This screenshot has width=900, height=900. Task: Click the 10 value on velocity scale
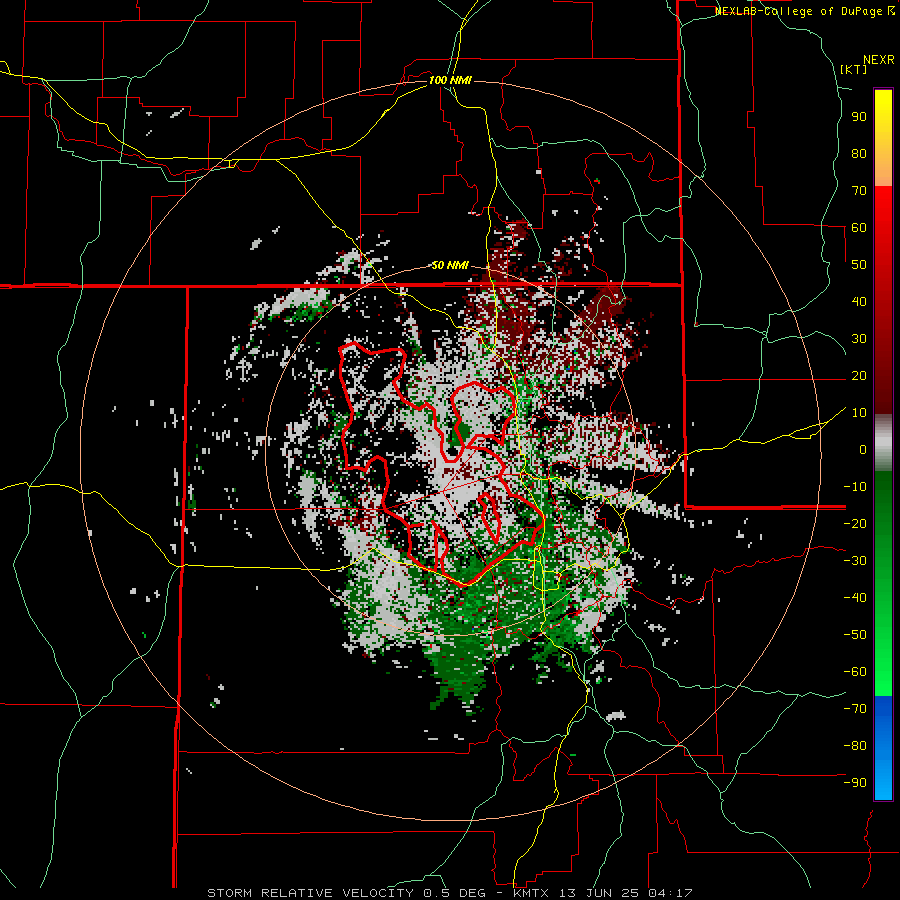pos(859,413)
